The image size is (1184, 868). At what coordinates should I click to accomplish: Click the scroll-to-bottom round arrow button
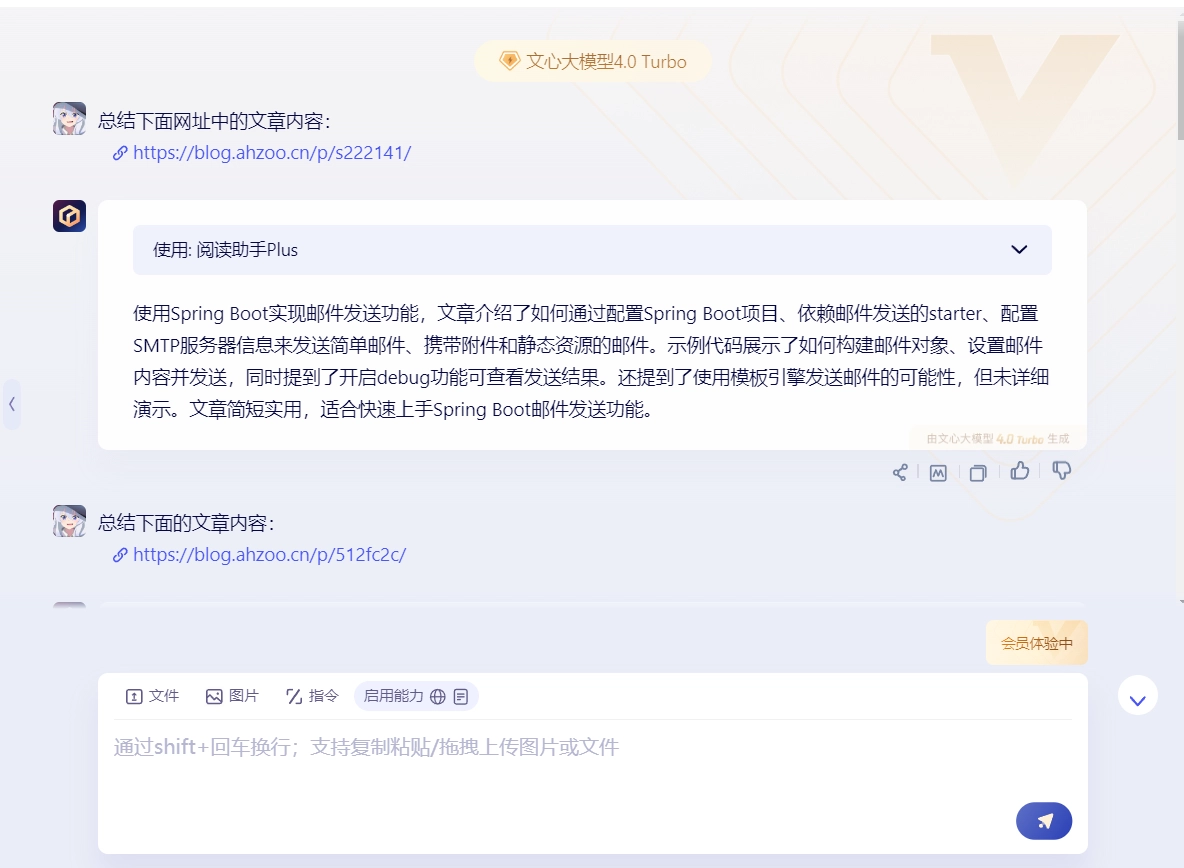click(1137, 696)
